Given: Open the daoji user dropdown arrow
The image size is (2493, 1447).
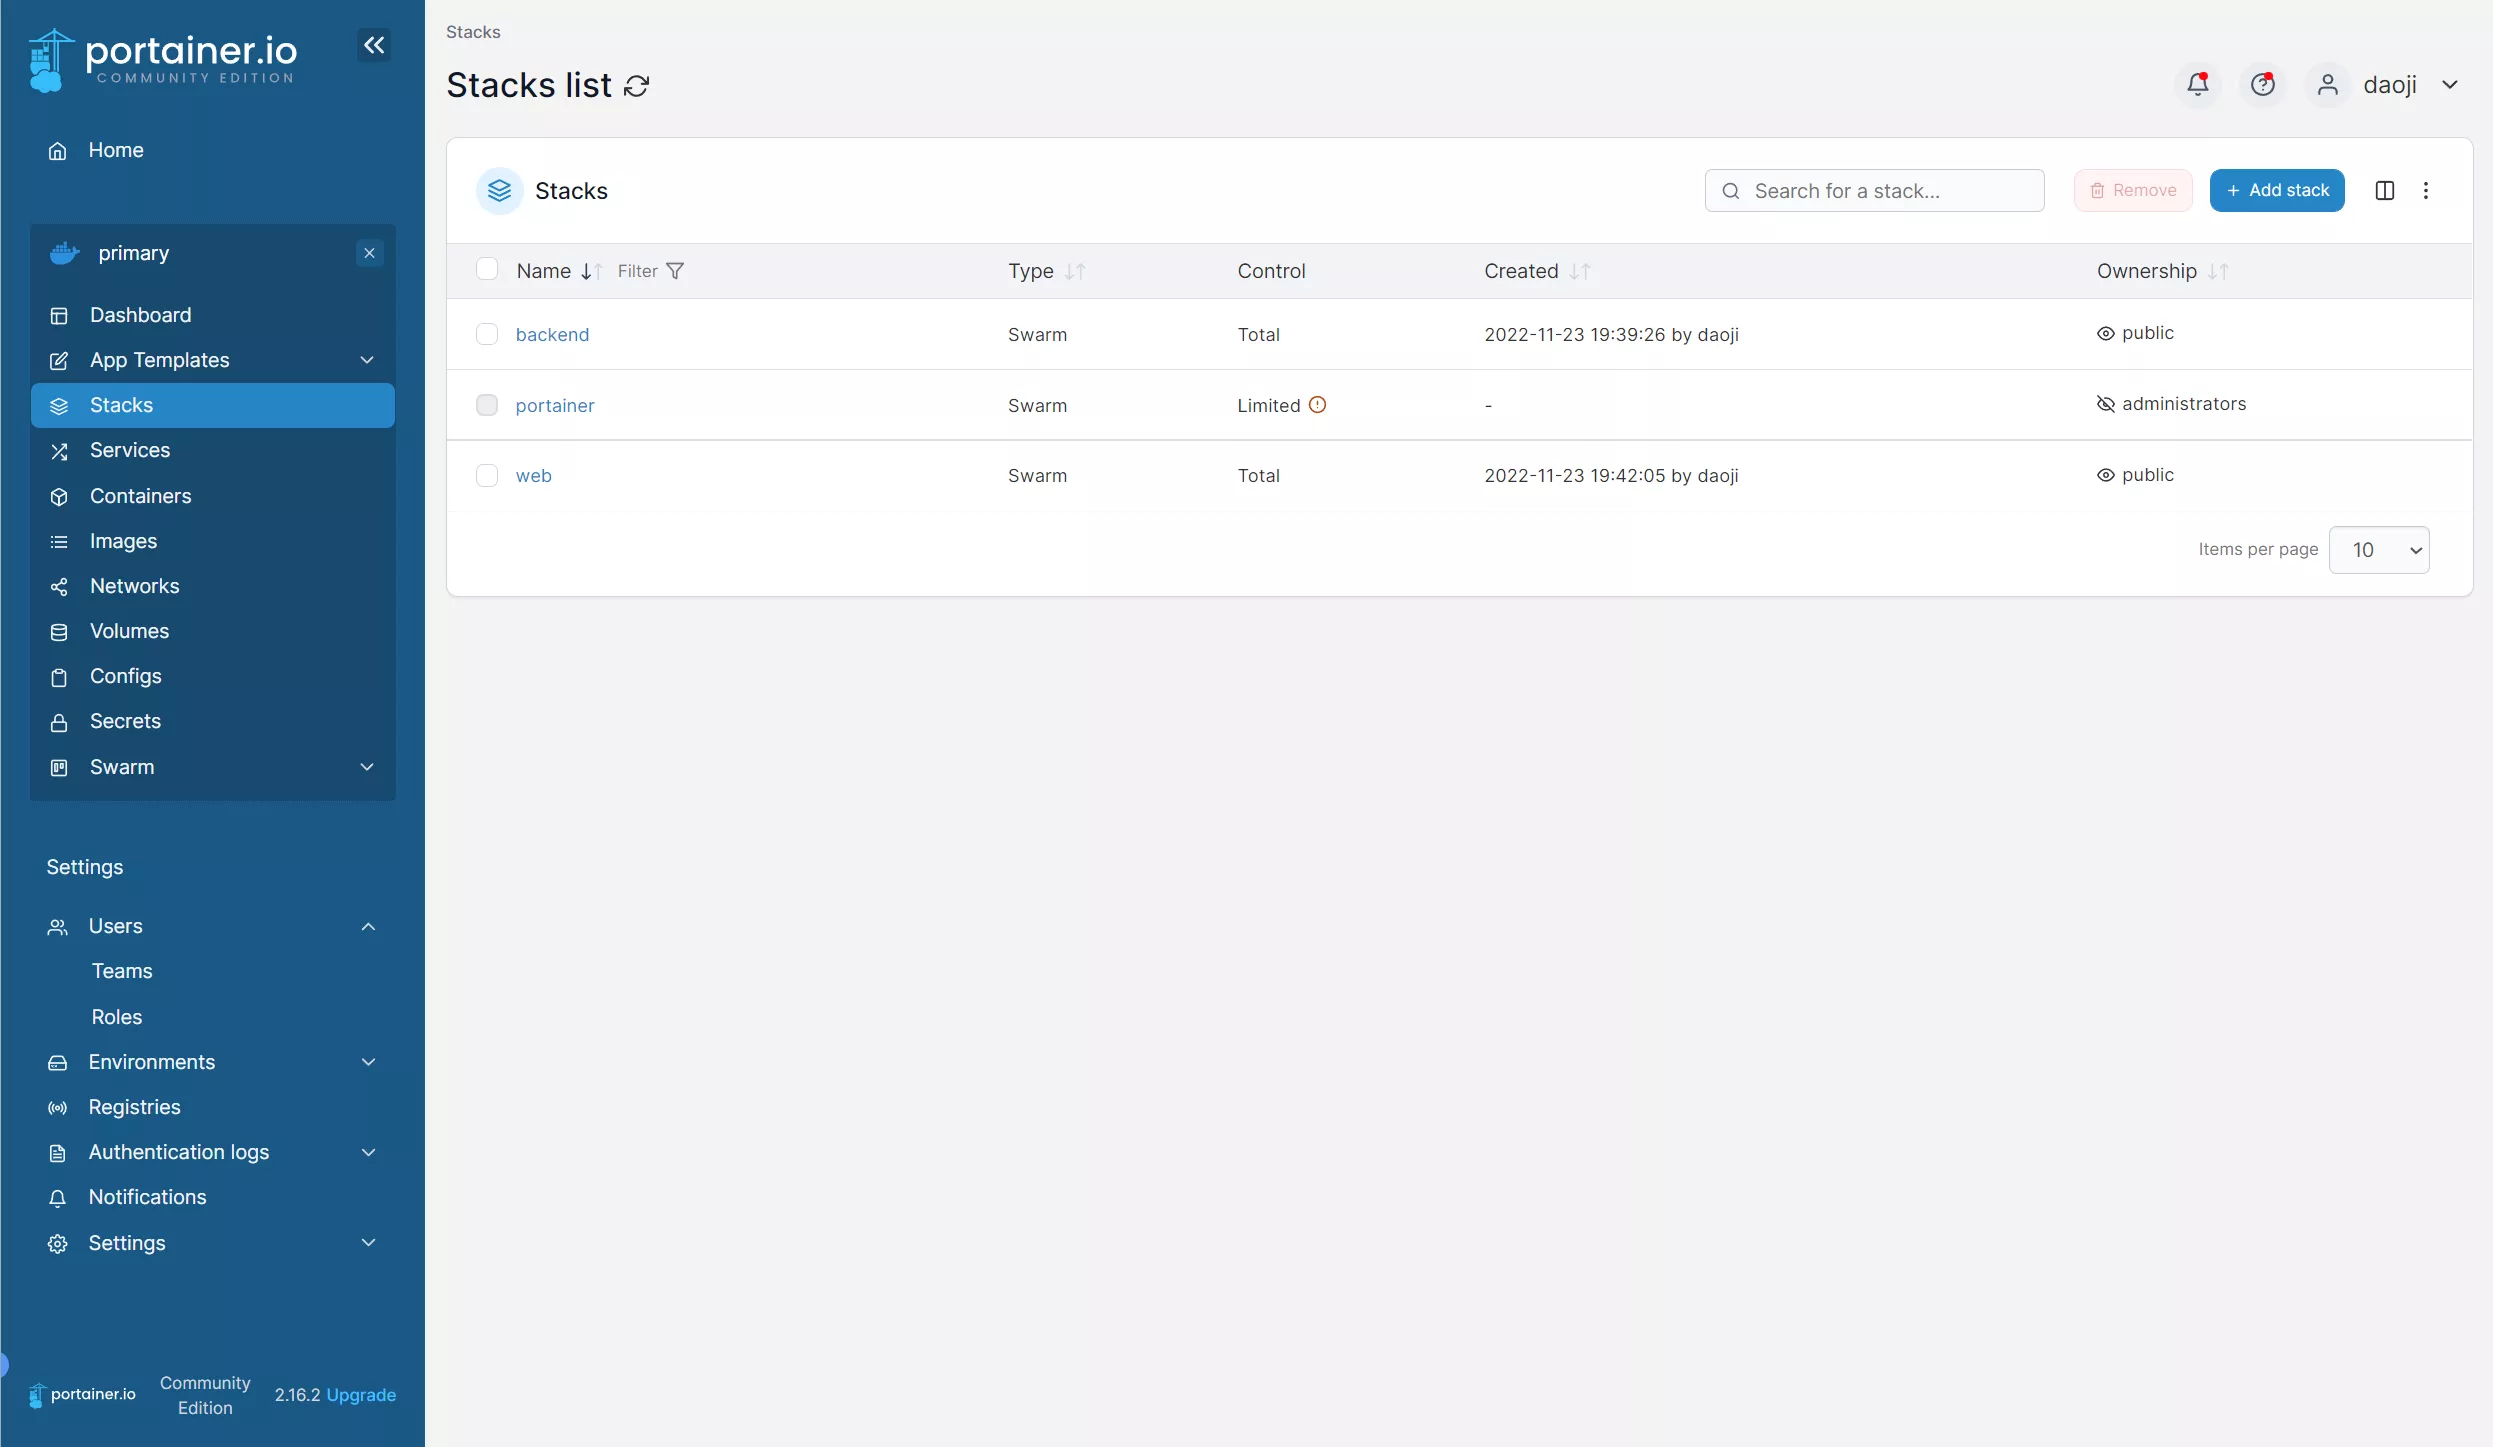Looking at the screenshot, I should pyautogui.click(x=2450, y=85).
